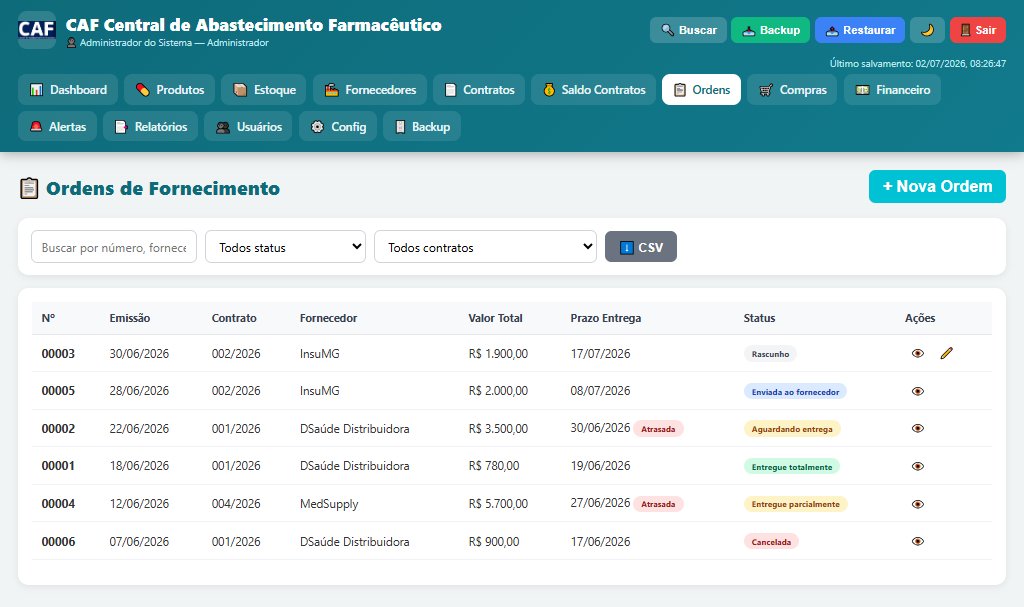This screenshot has width=1024, height=607.
Task: View order 00002 using eye icon
Action: coord(918,429)
